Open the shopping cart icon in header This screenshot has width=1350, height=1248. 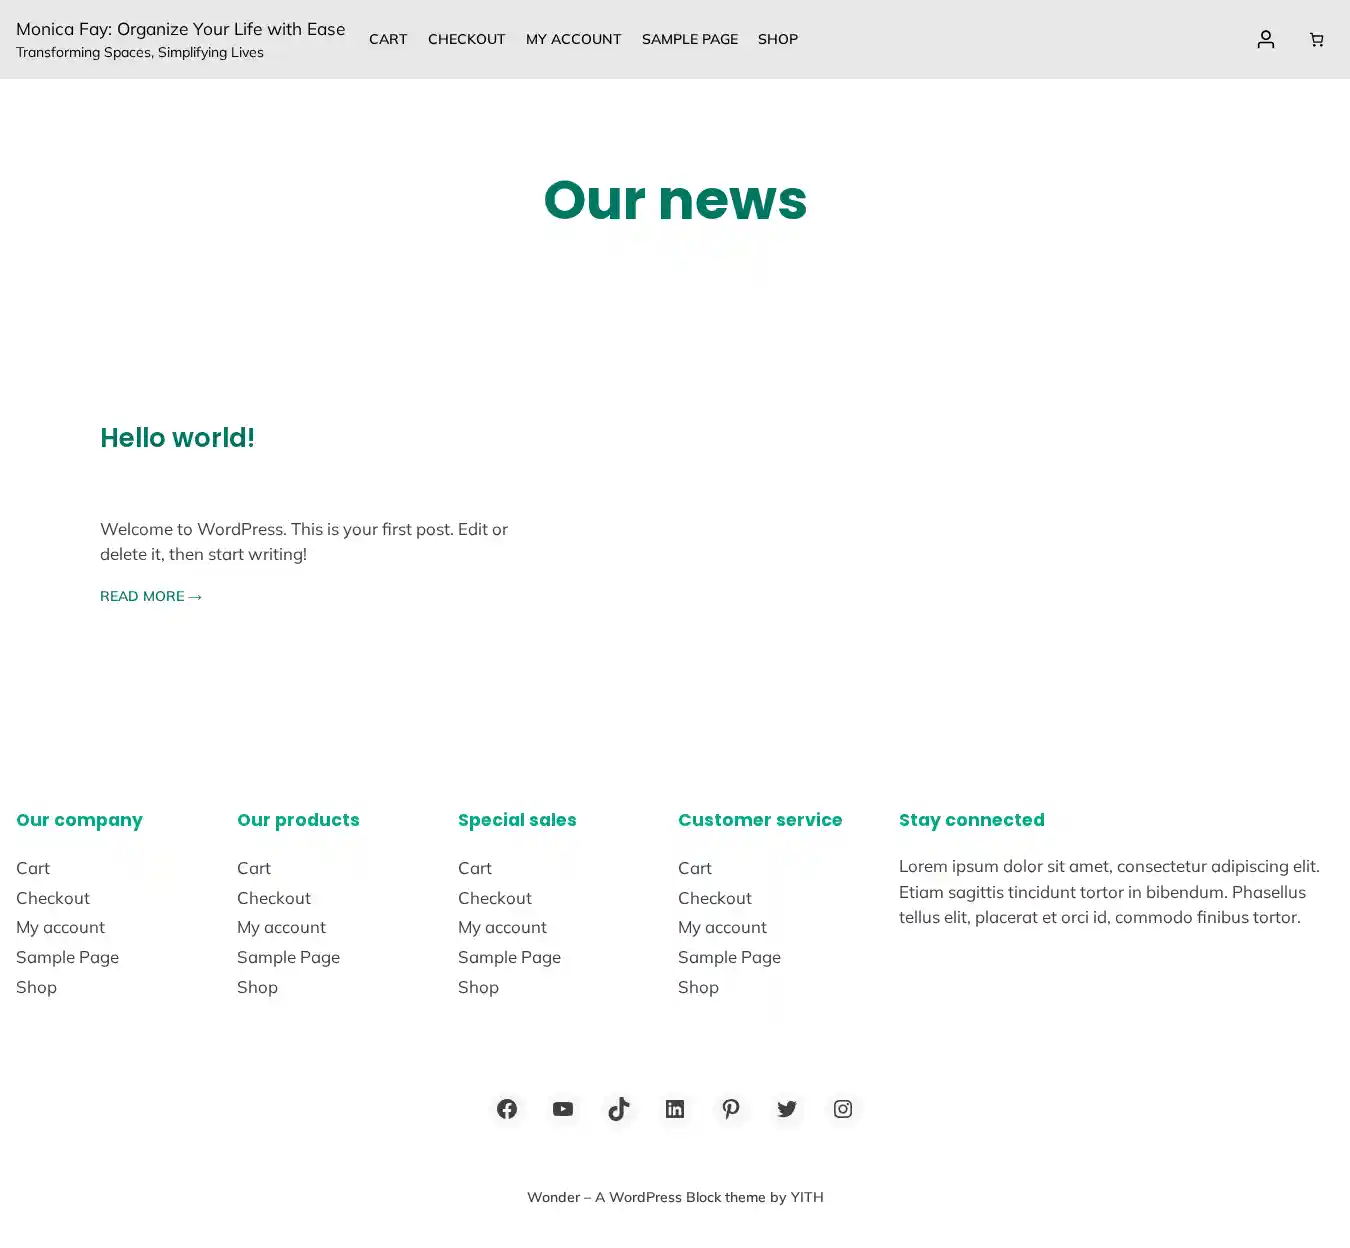(1316, 39)
